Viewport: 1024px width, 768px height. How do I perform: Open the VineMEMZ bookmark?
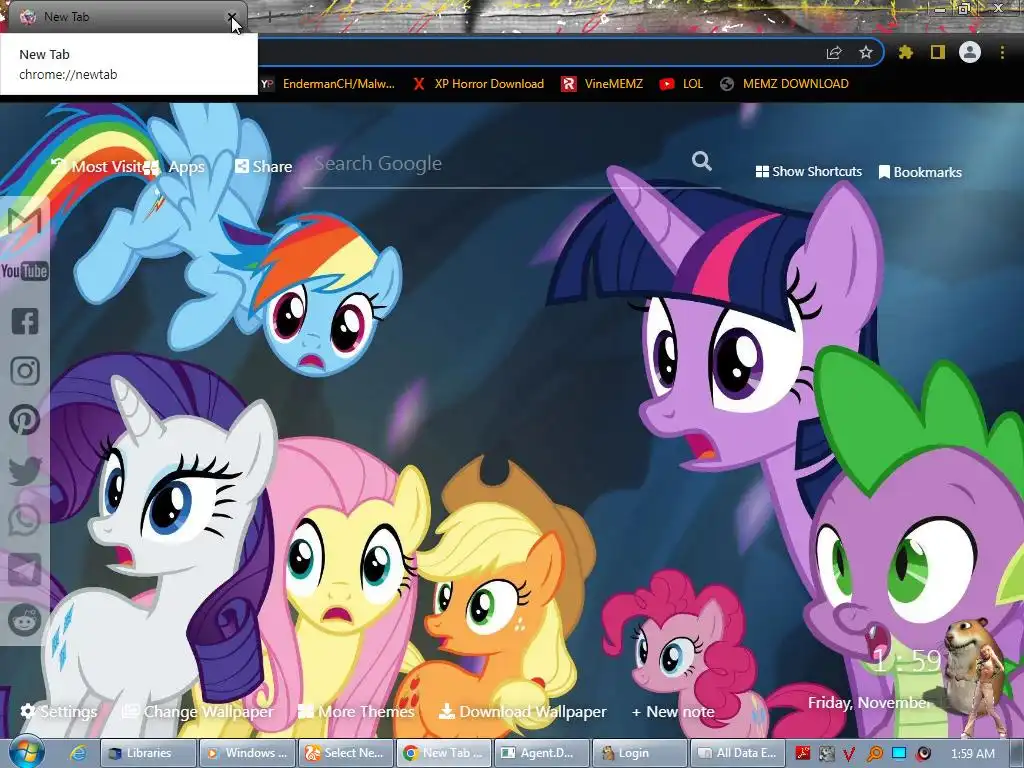602,84
